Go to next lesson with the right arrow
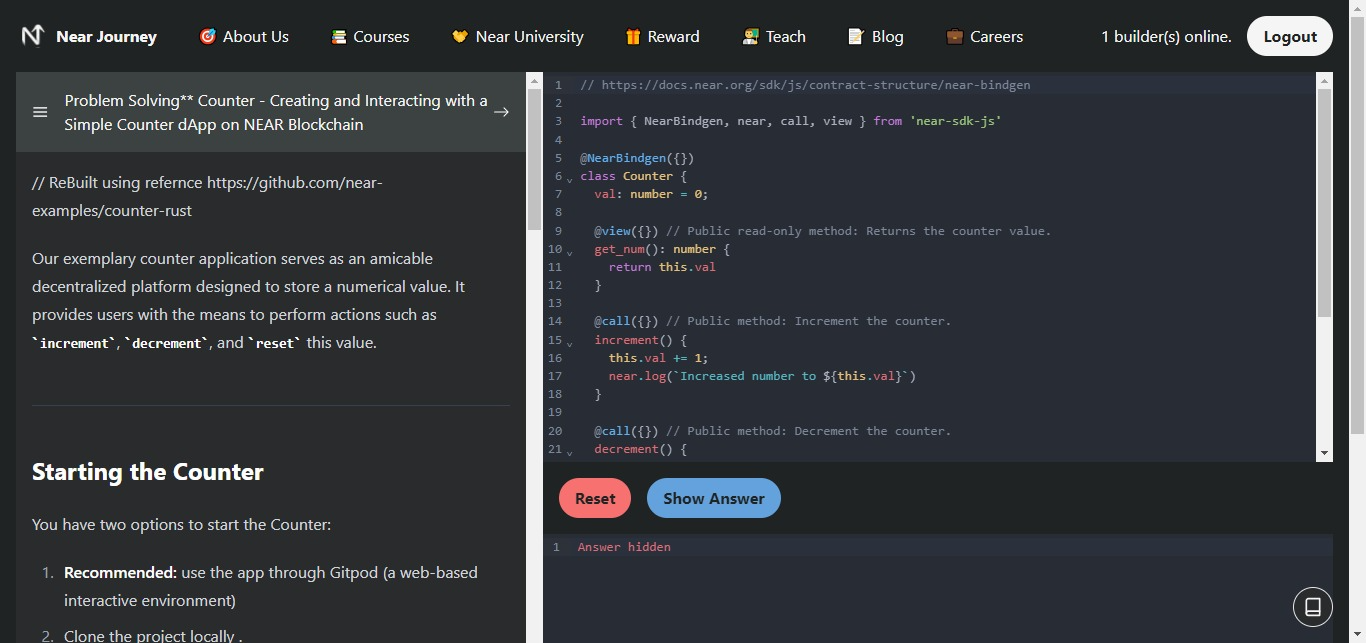The image size is (1366, 643). (x=502, y=112)
